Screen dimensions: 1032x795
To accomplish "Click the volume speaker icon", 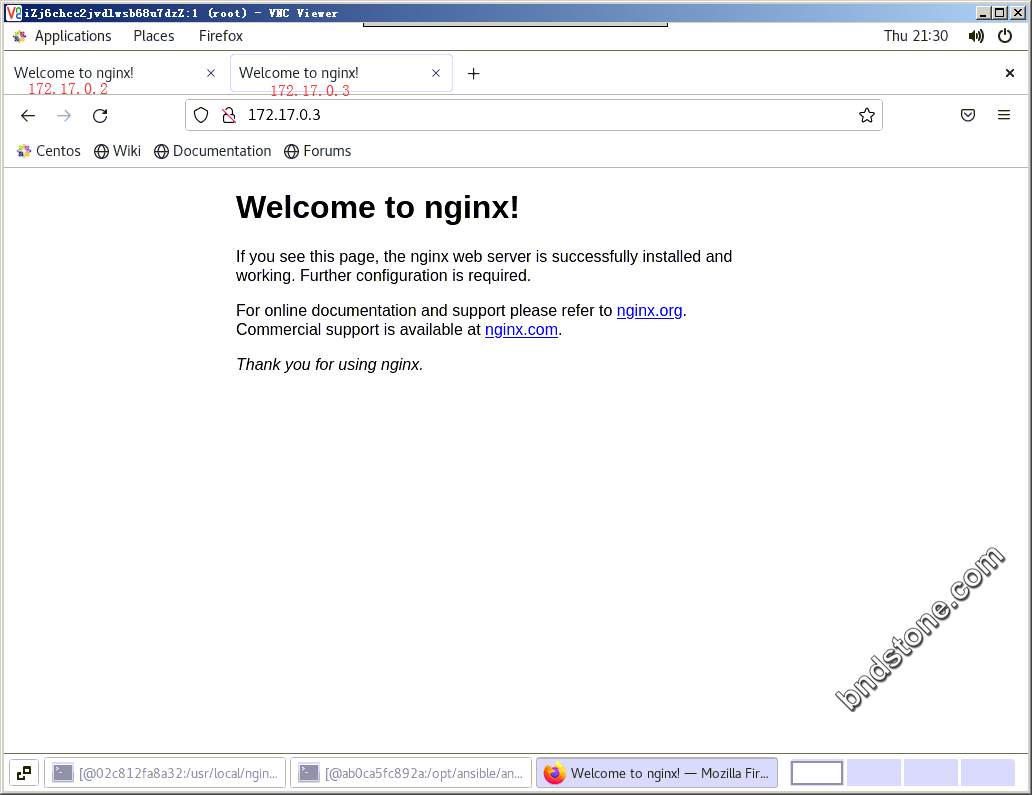I will tap(976, 36).
